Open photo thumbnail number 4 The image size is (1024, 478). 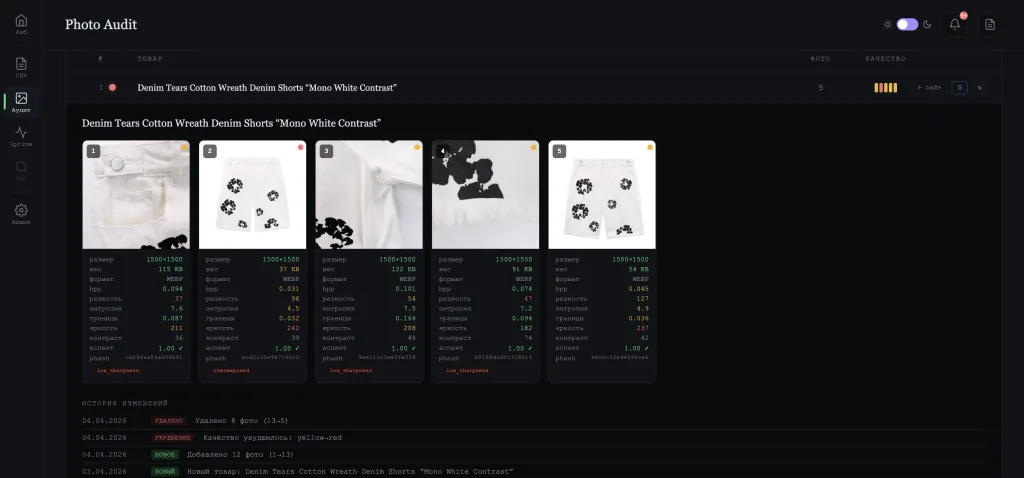coord(485,195)
